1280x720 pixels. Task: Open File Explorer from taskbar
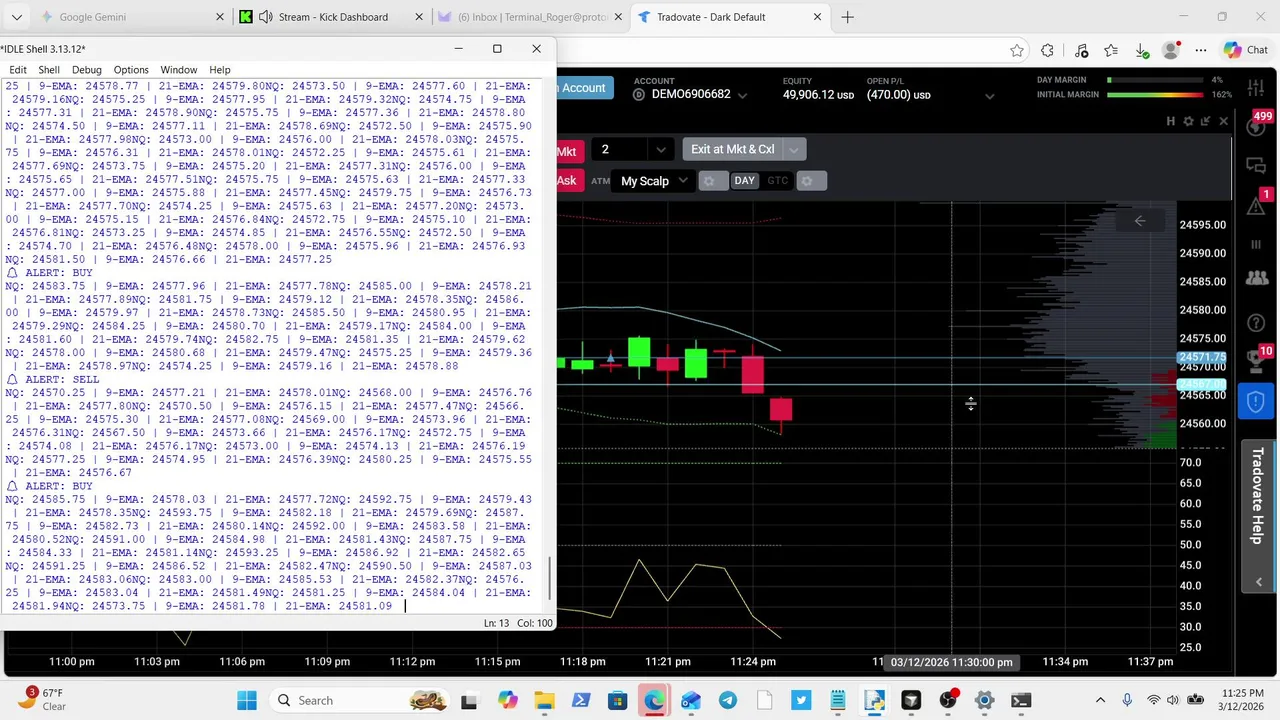[x=544, y=700]
